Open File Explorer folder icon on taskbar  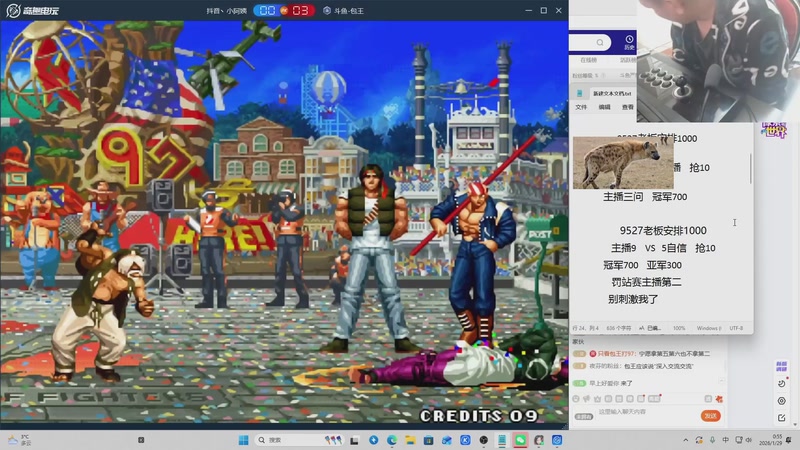tap(410, 440)
